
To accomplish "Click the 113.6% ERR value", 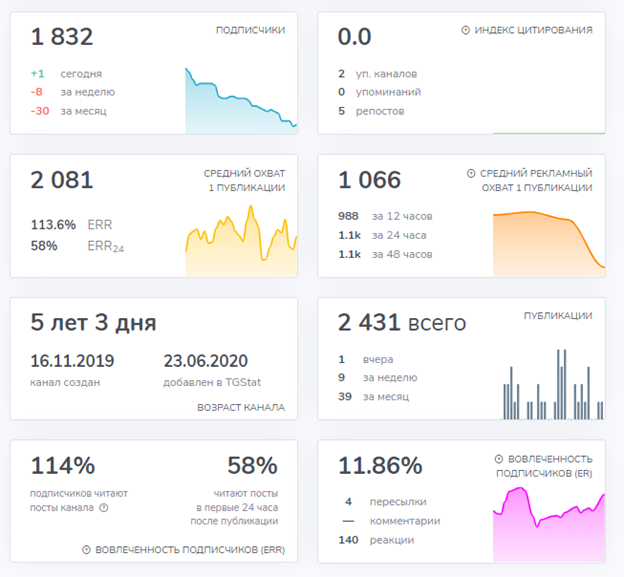I will point(53,225).
